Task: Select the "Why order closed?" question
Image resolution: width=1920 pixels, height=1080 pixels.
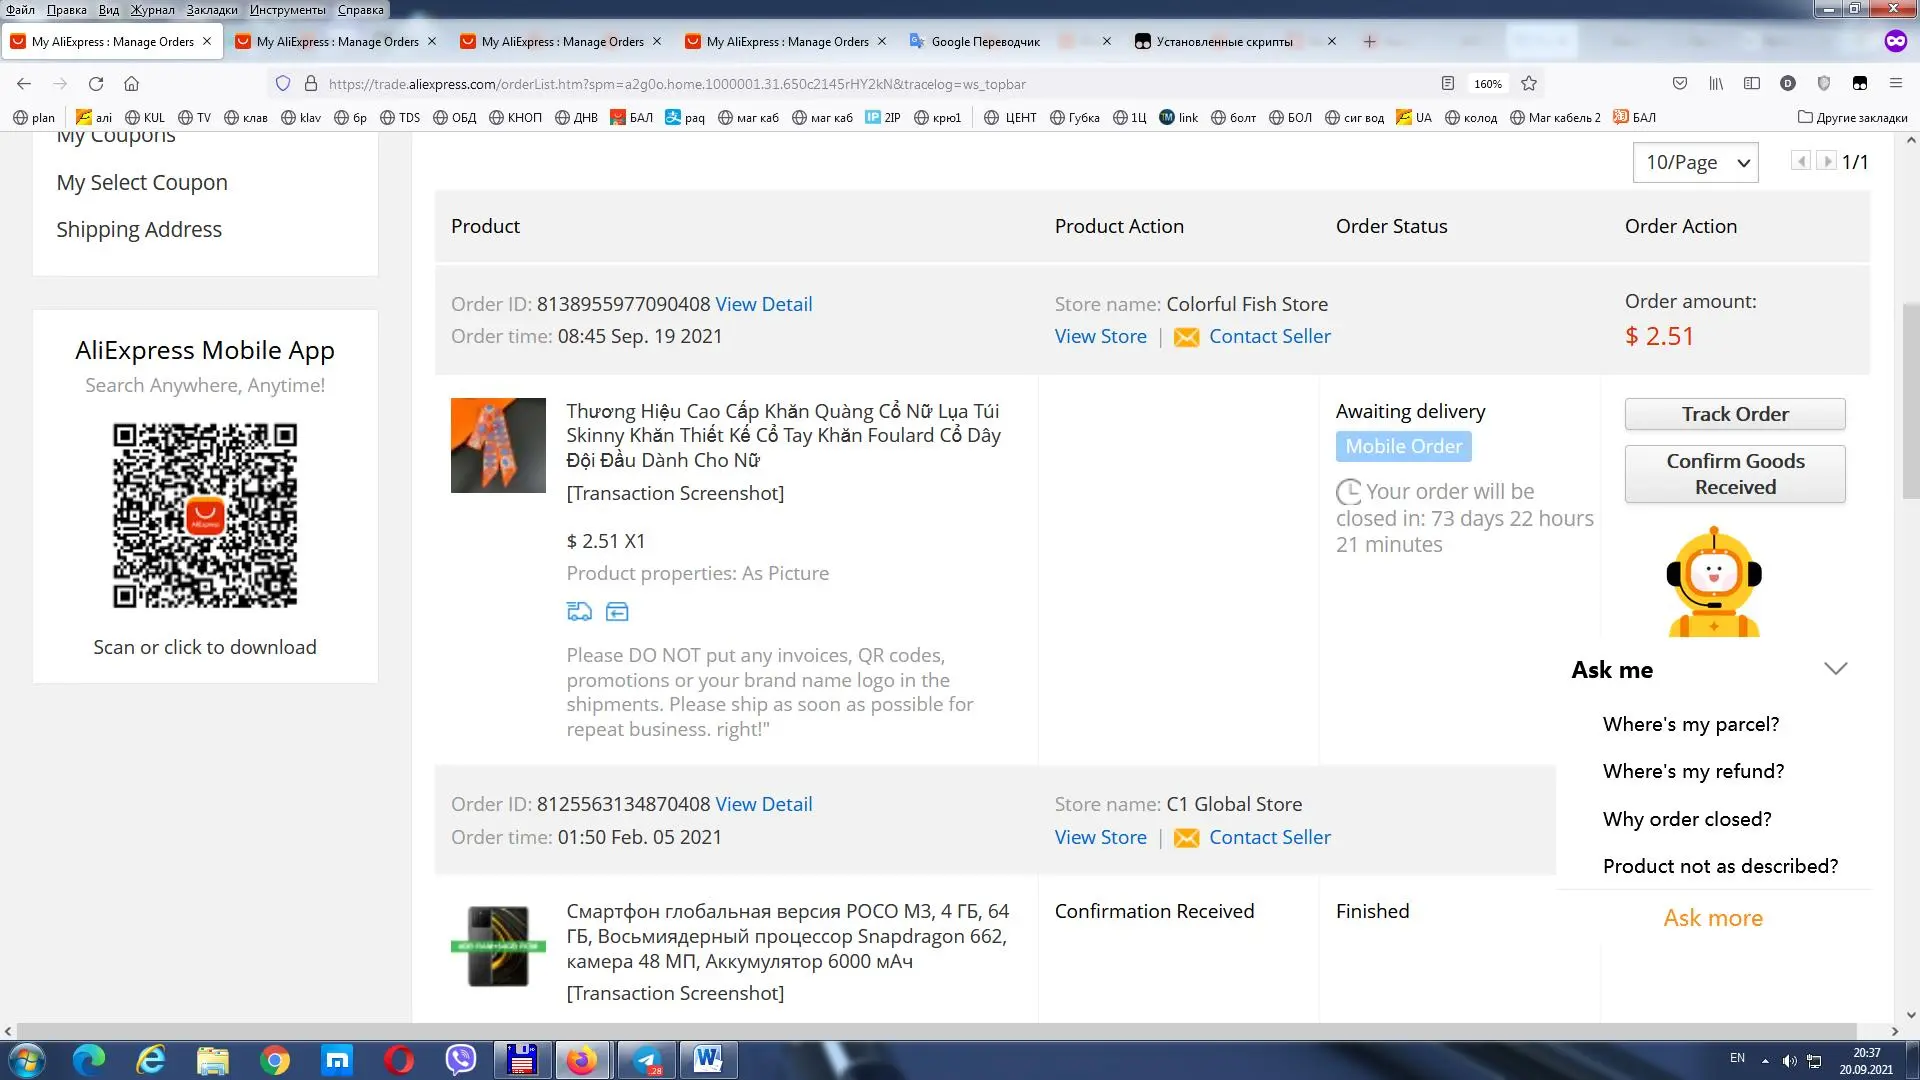Action: pyautogui.click(x=1687, y=819)
